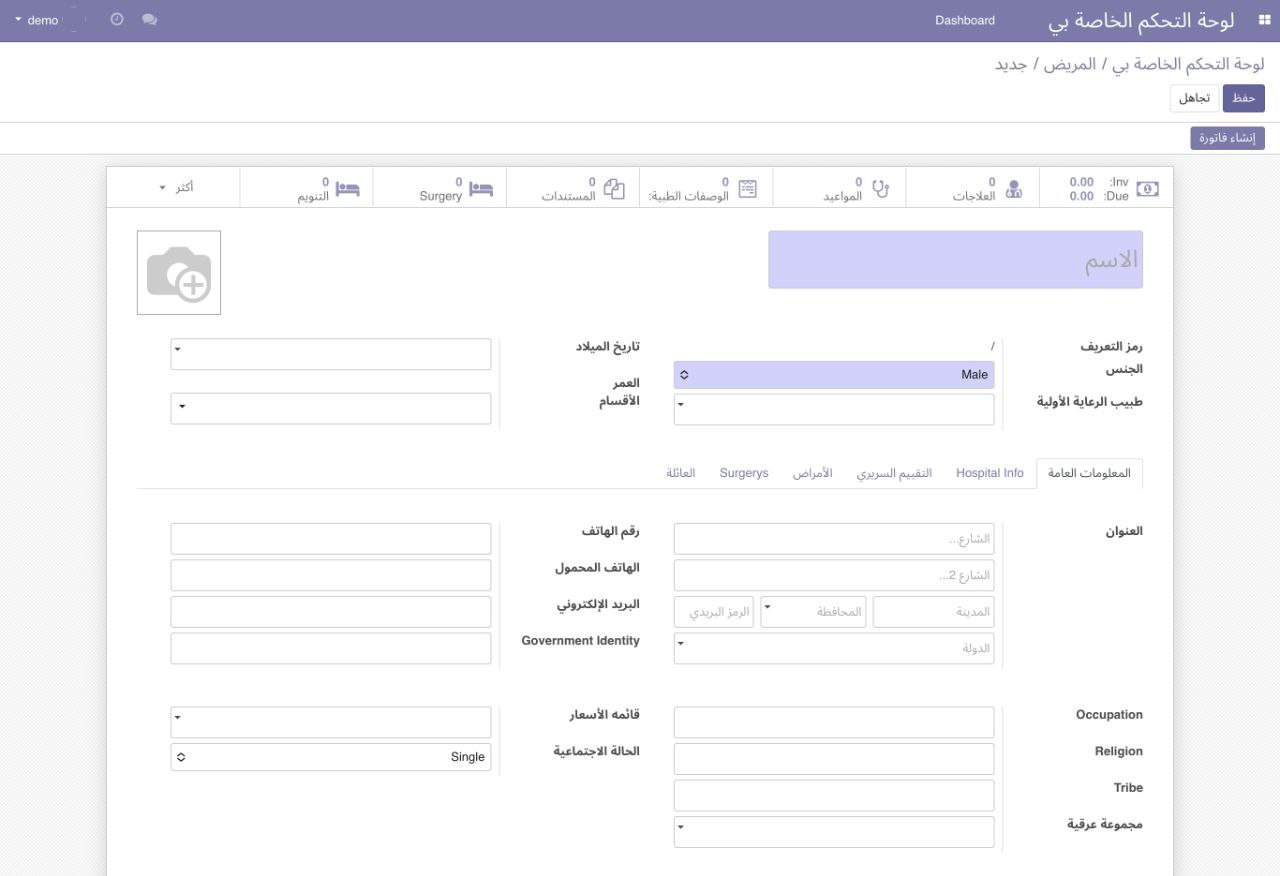Open the conversations chat bubble icon
The width and height of the screenshot is (1280, 876).
(x=150, y=20)
